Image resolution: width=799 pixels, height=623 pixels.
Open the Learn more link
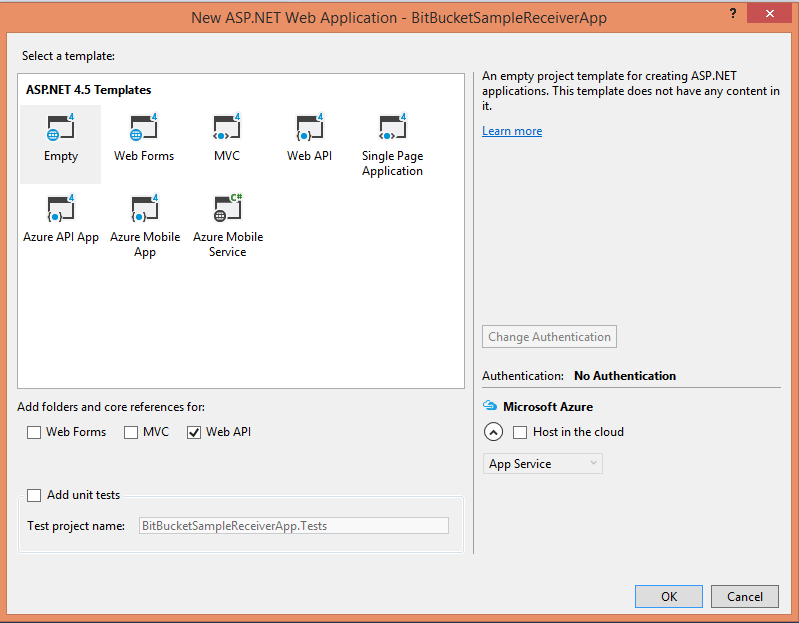(x=512, y=131)
